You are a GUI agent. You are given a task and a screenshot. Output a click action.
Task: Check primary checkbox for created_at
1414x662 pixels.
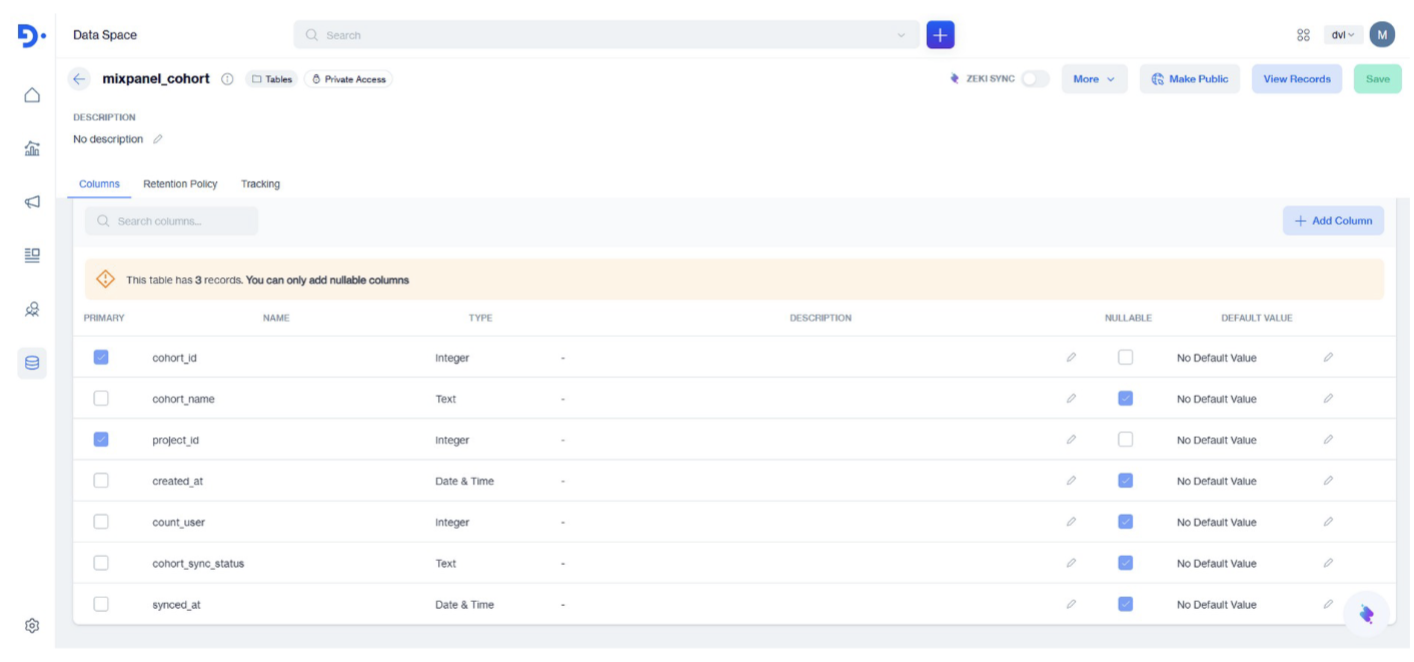101,481
